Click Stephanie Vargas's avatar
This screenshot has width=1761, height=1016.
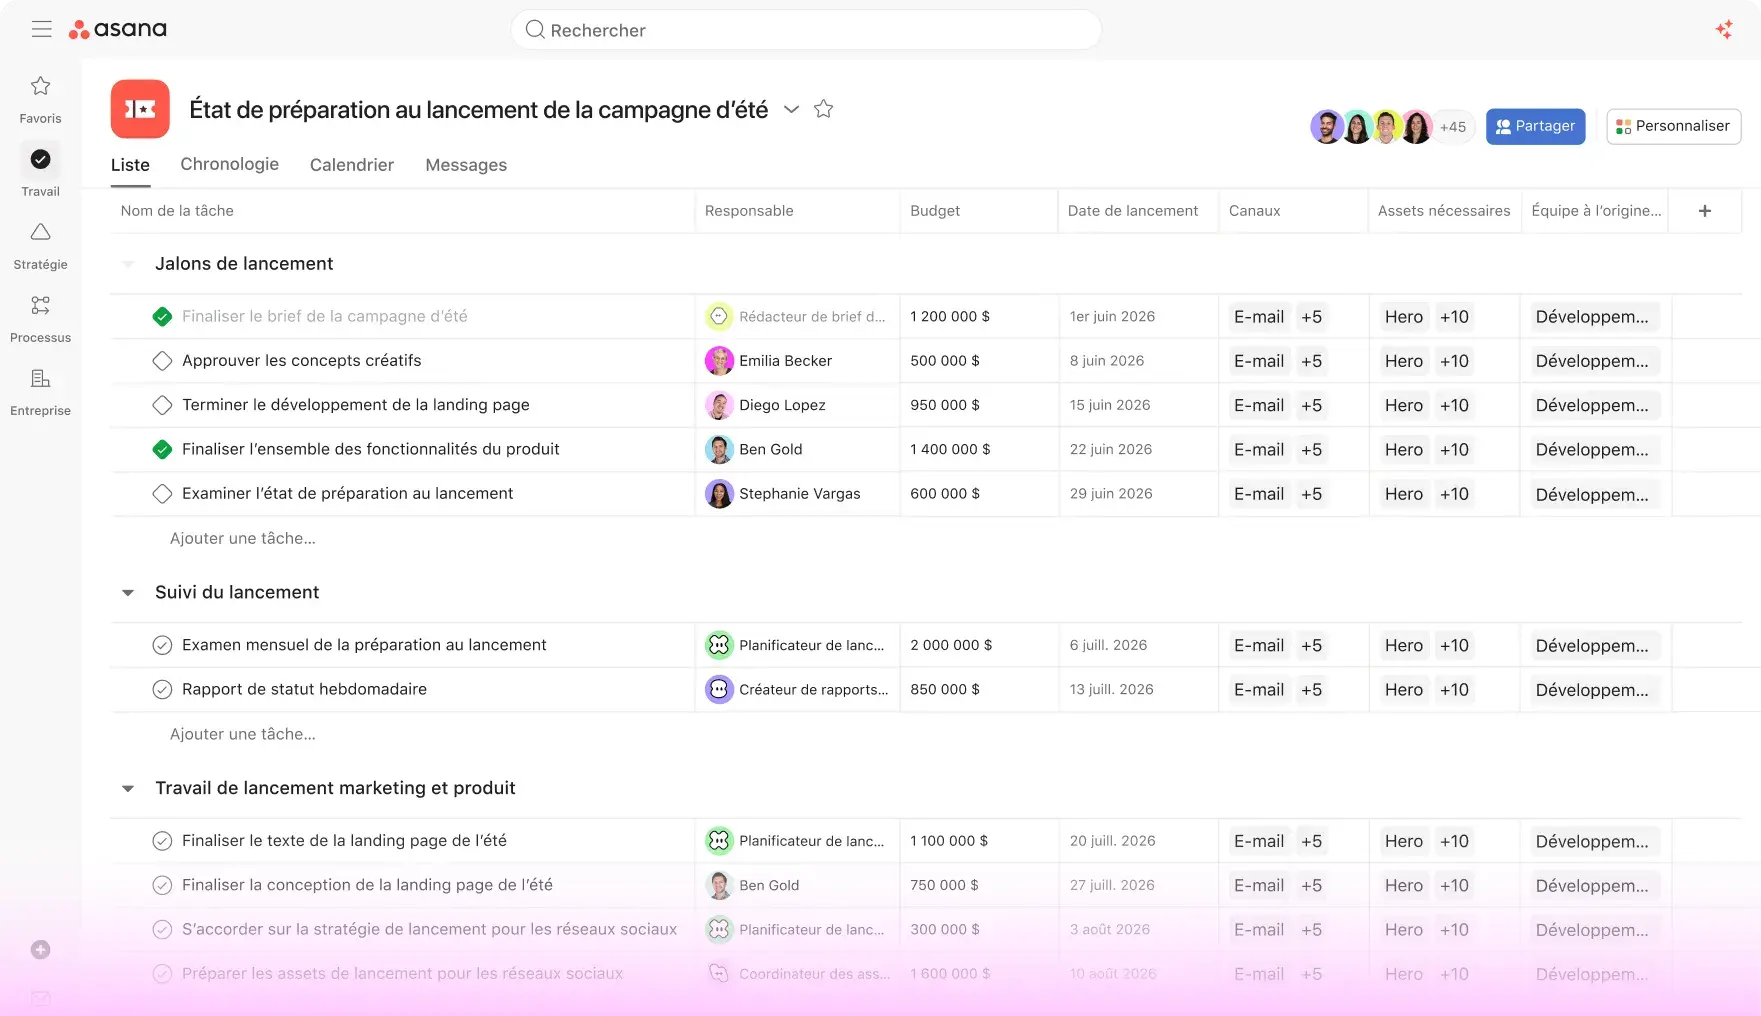coord(719,494)
